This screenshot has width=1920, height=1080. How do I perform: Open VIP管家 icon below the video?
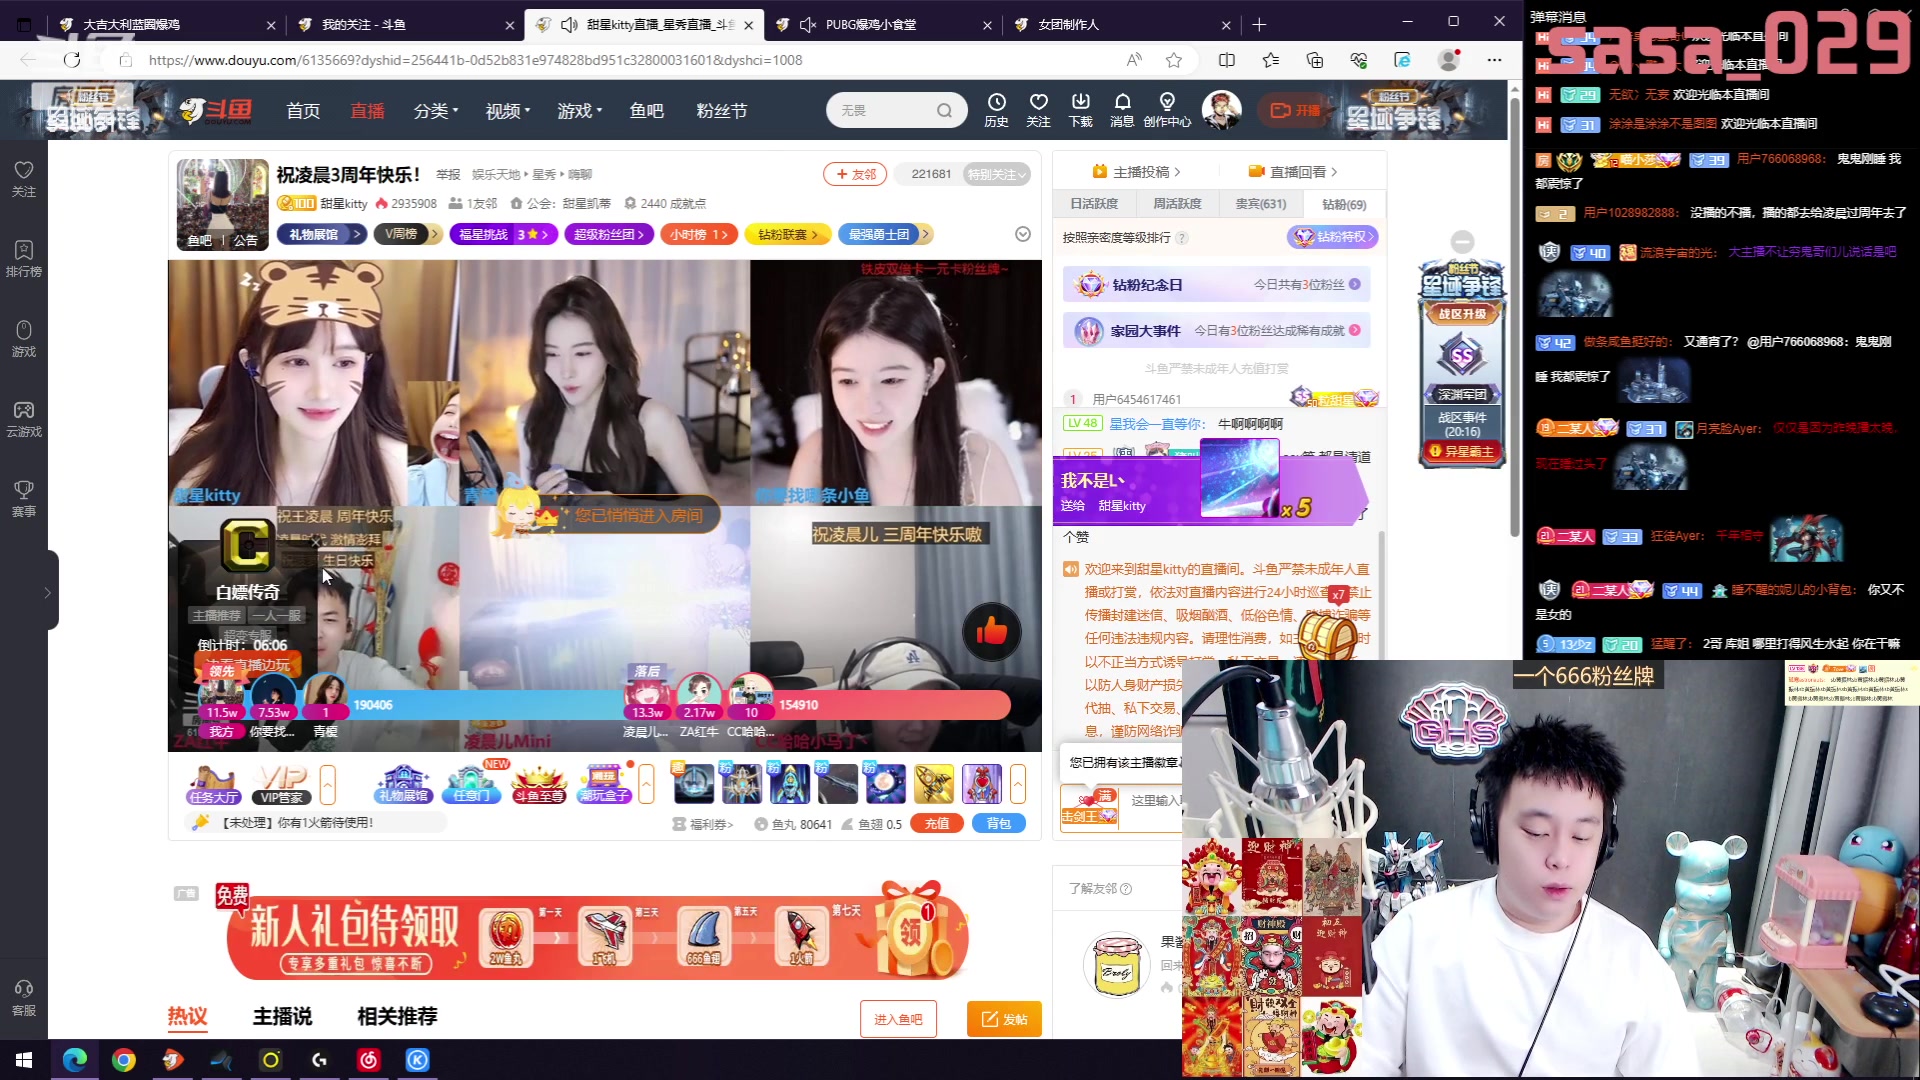(282, 785)
